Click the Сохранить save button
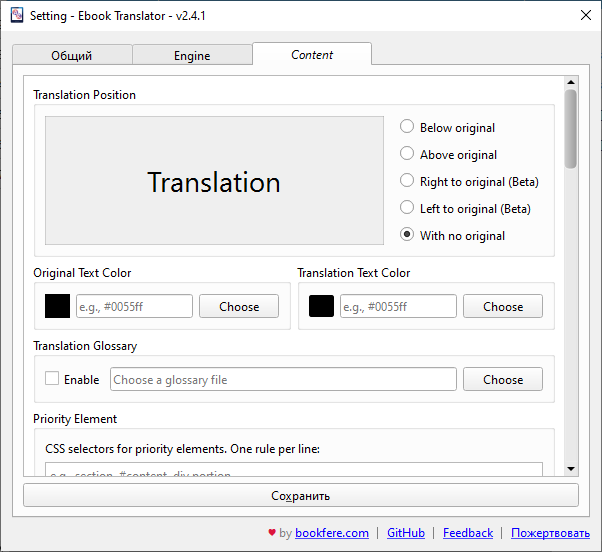The width and height of the screenshot is (602, 552). tap(300, 495)
